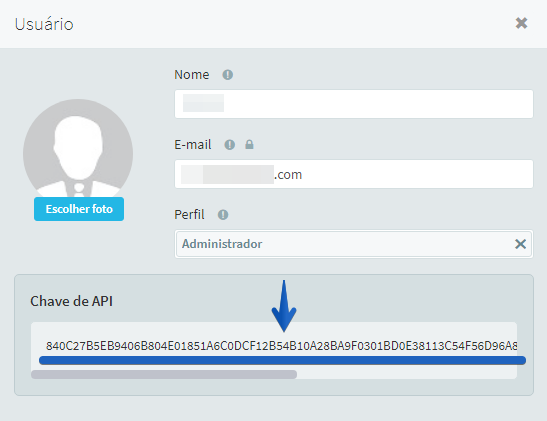Click the E-mail info icon
Screen dimensions: 547x421
(230, 144)
